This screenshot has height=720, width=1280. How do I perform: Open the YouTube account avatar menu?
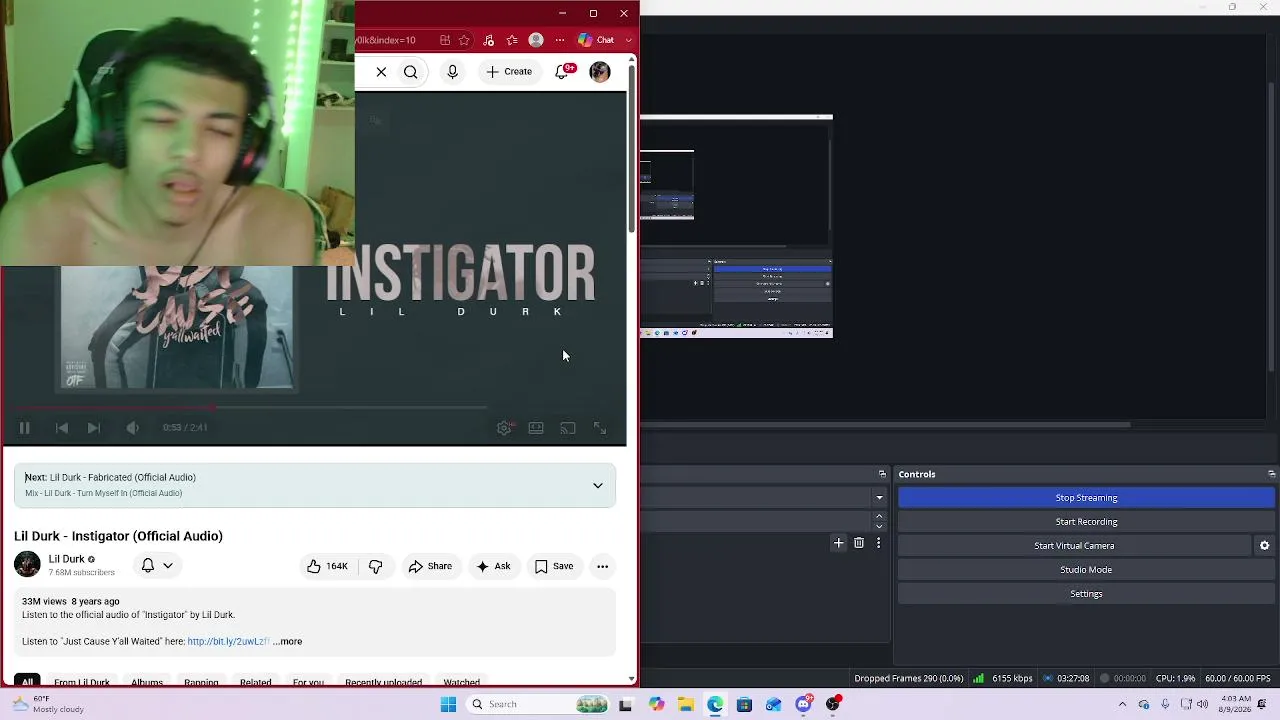(600, 72)
